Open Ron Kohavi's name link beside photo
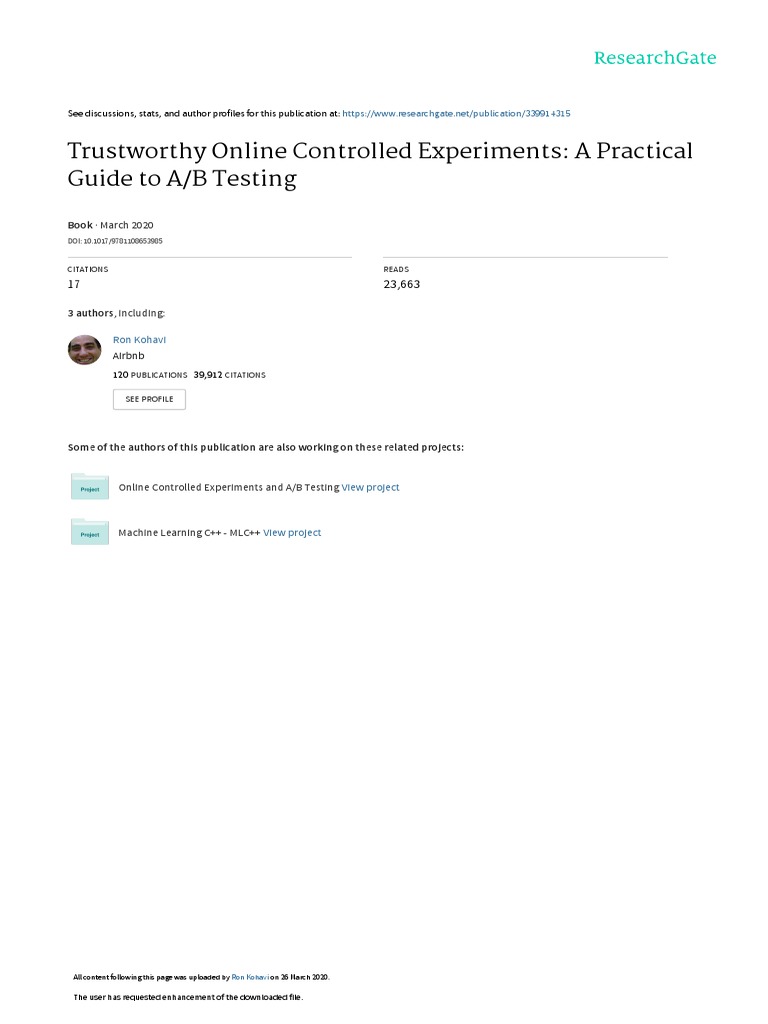Screen dimensions: 768x1024 click(x=138, y=340)
